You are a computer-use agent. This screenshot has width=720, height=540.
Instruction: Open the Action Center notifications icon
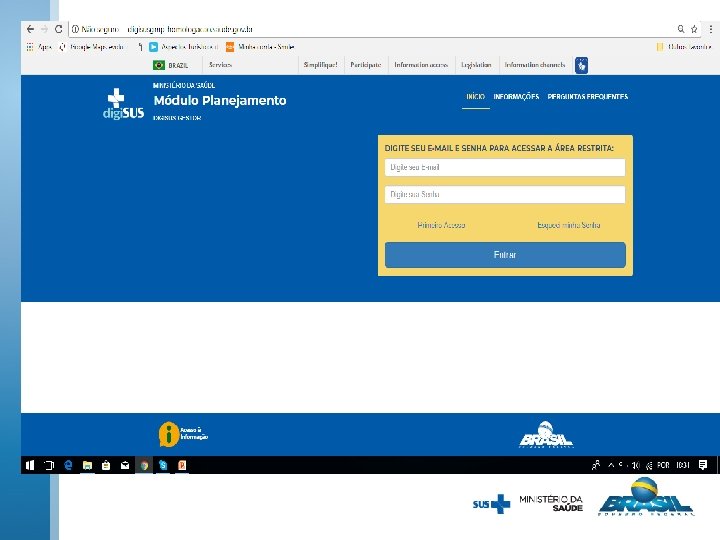(703, 465)
